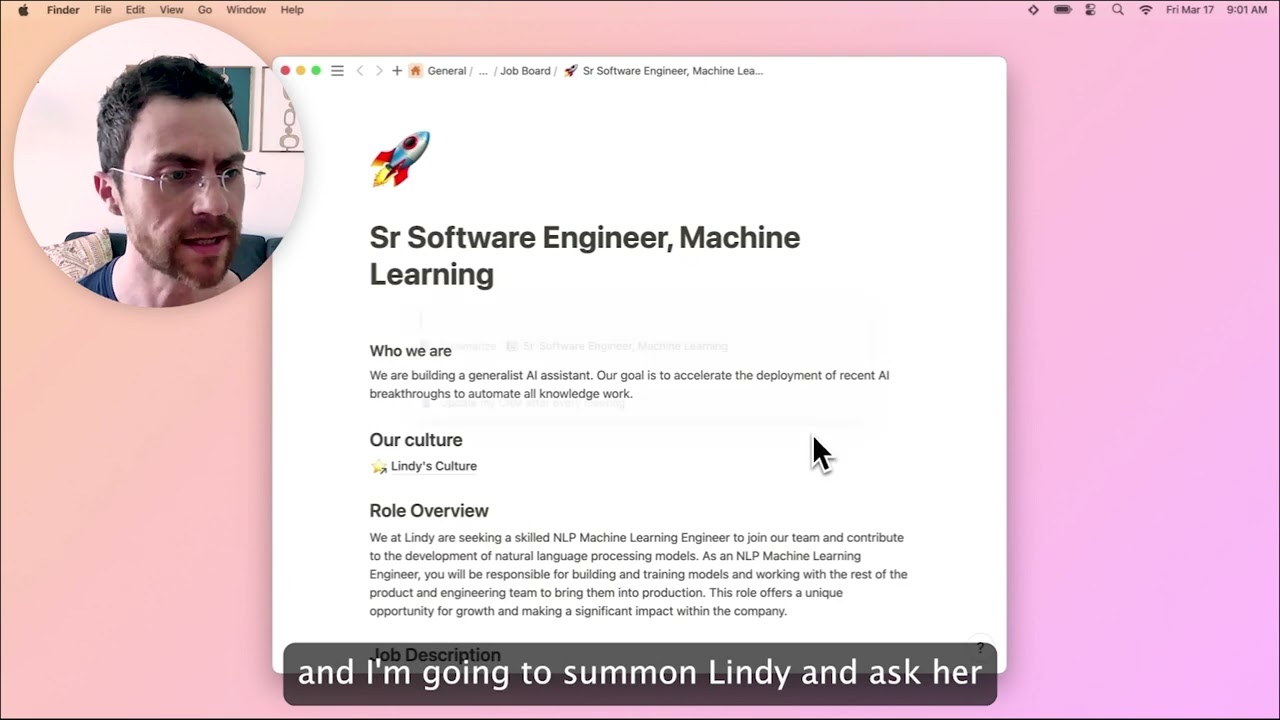
Task: Open the Go menu
Action: [205, 10]
